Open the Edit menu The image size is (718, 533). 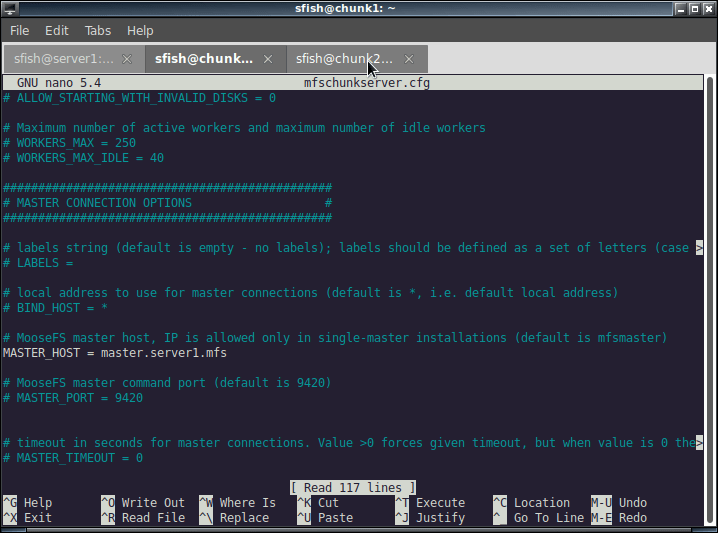[x=57, y=31]
